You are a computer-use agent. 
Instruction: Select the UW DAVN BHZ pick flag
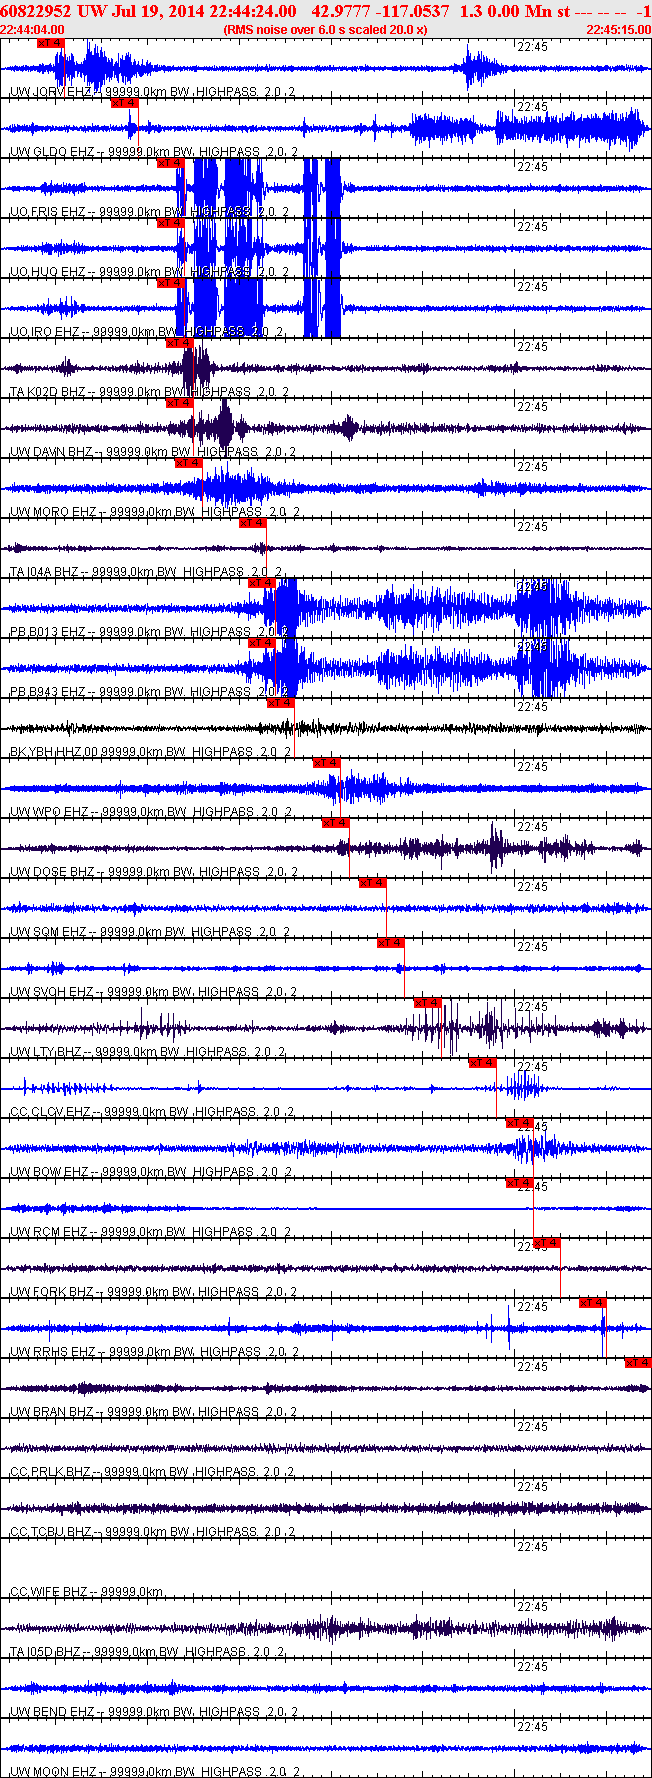[x=179, y=403]
